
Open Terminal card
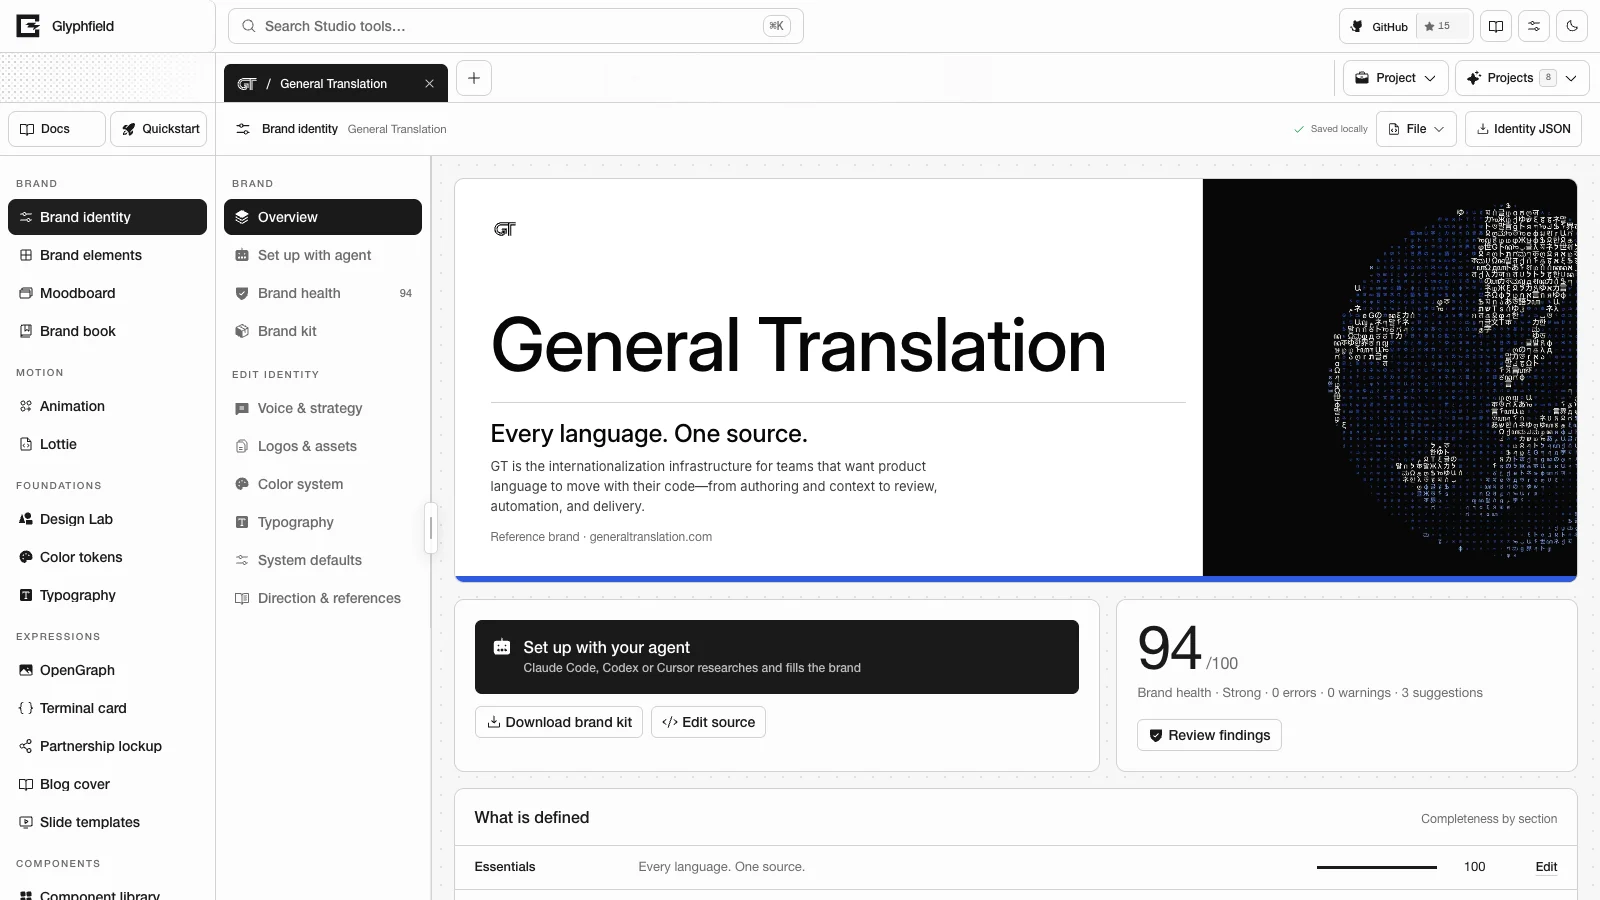107,708
